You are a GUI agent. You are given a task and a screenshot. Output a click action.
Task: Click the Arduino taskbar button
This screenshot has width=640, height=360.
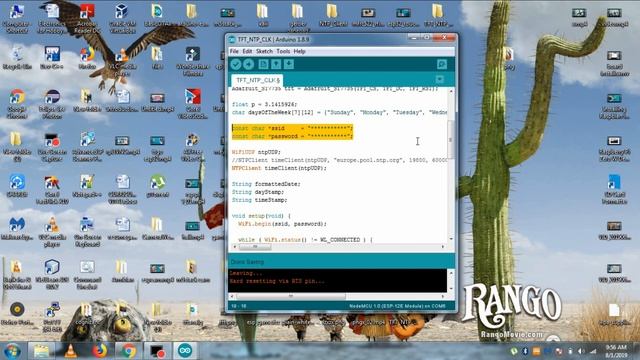(185, 351)
